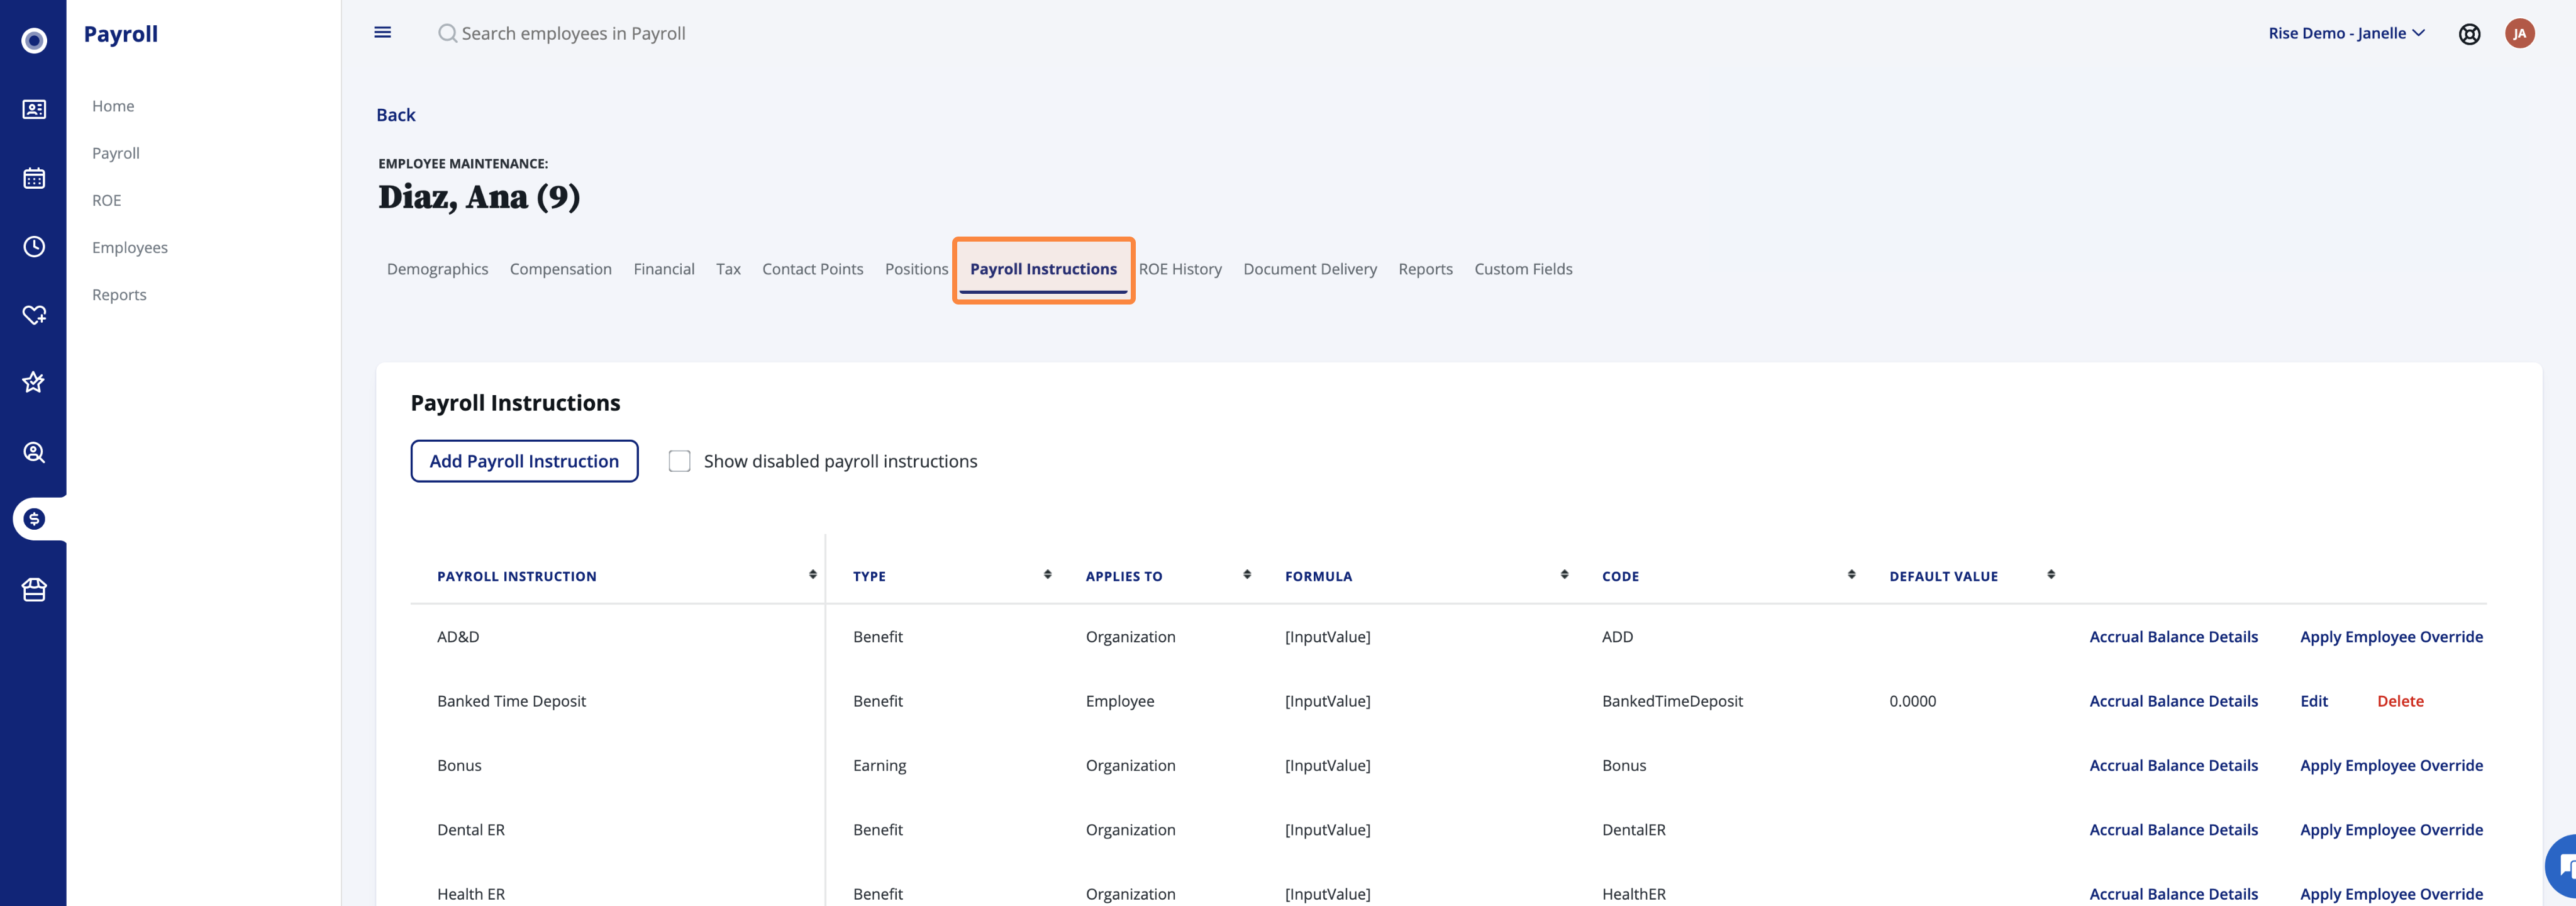2576x906 pixels.
Task: Open the Positions tab
Action: 916,269
